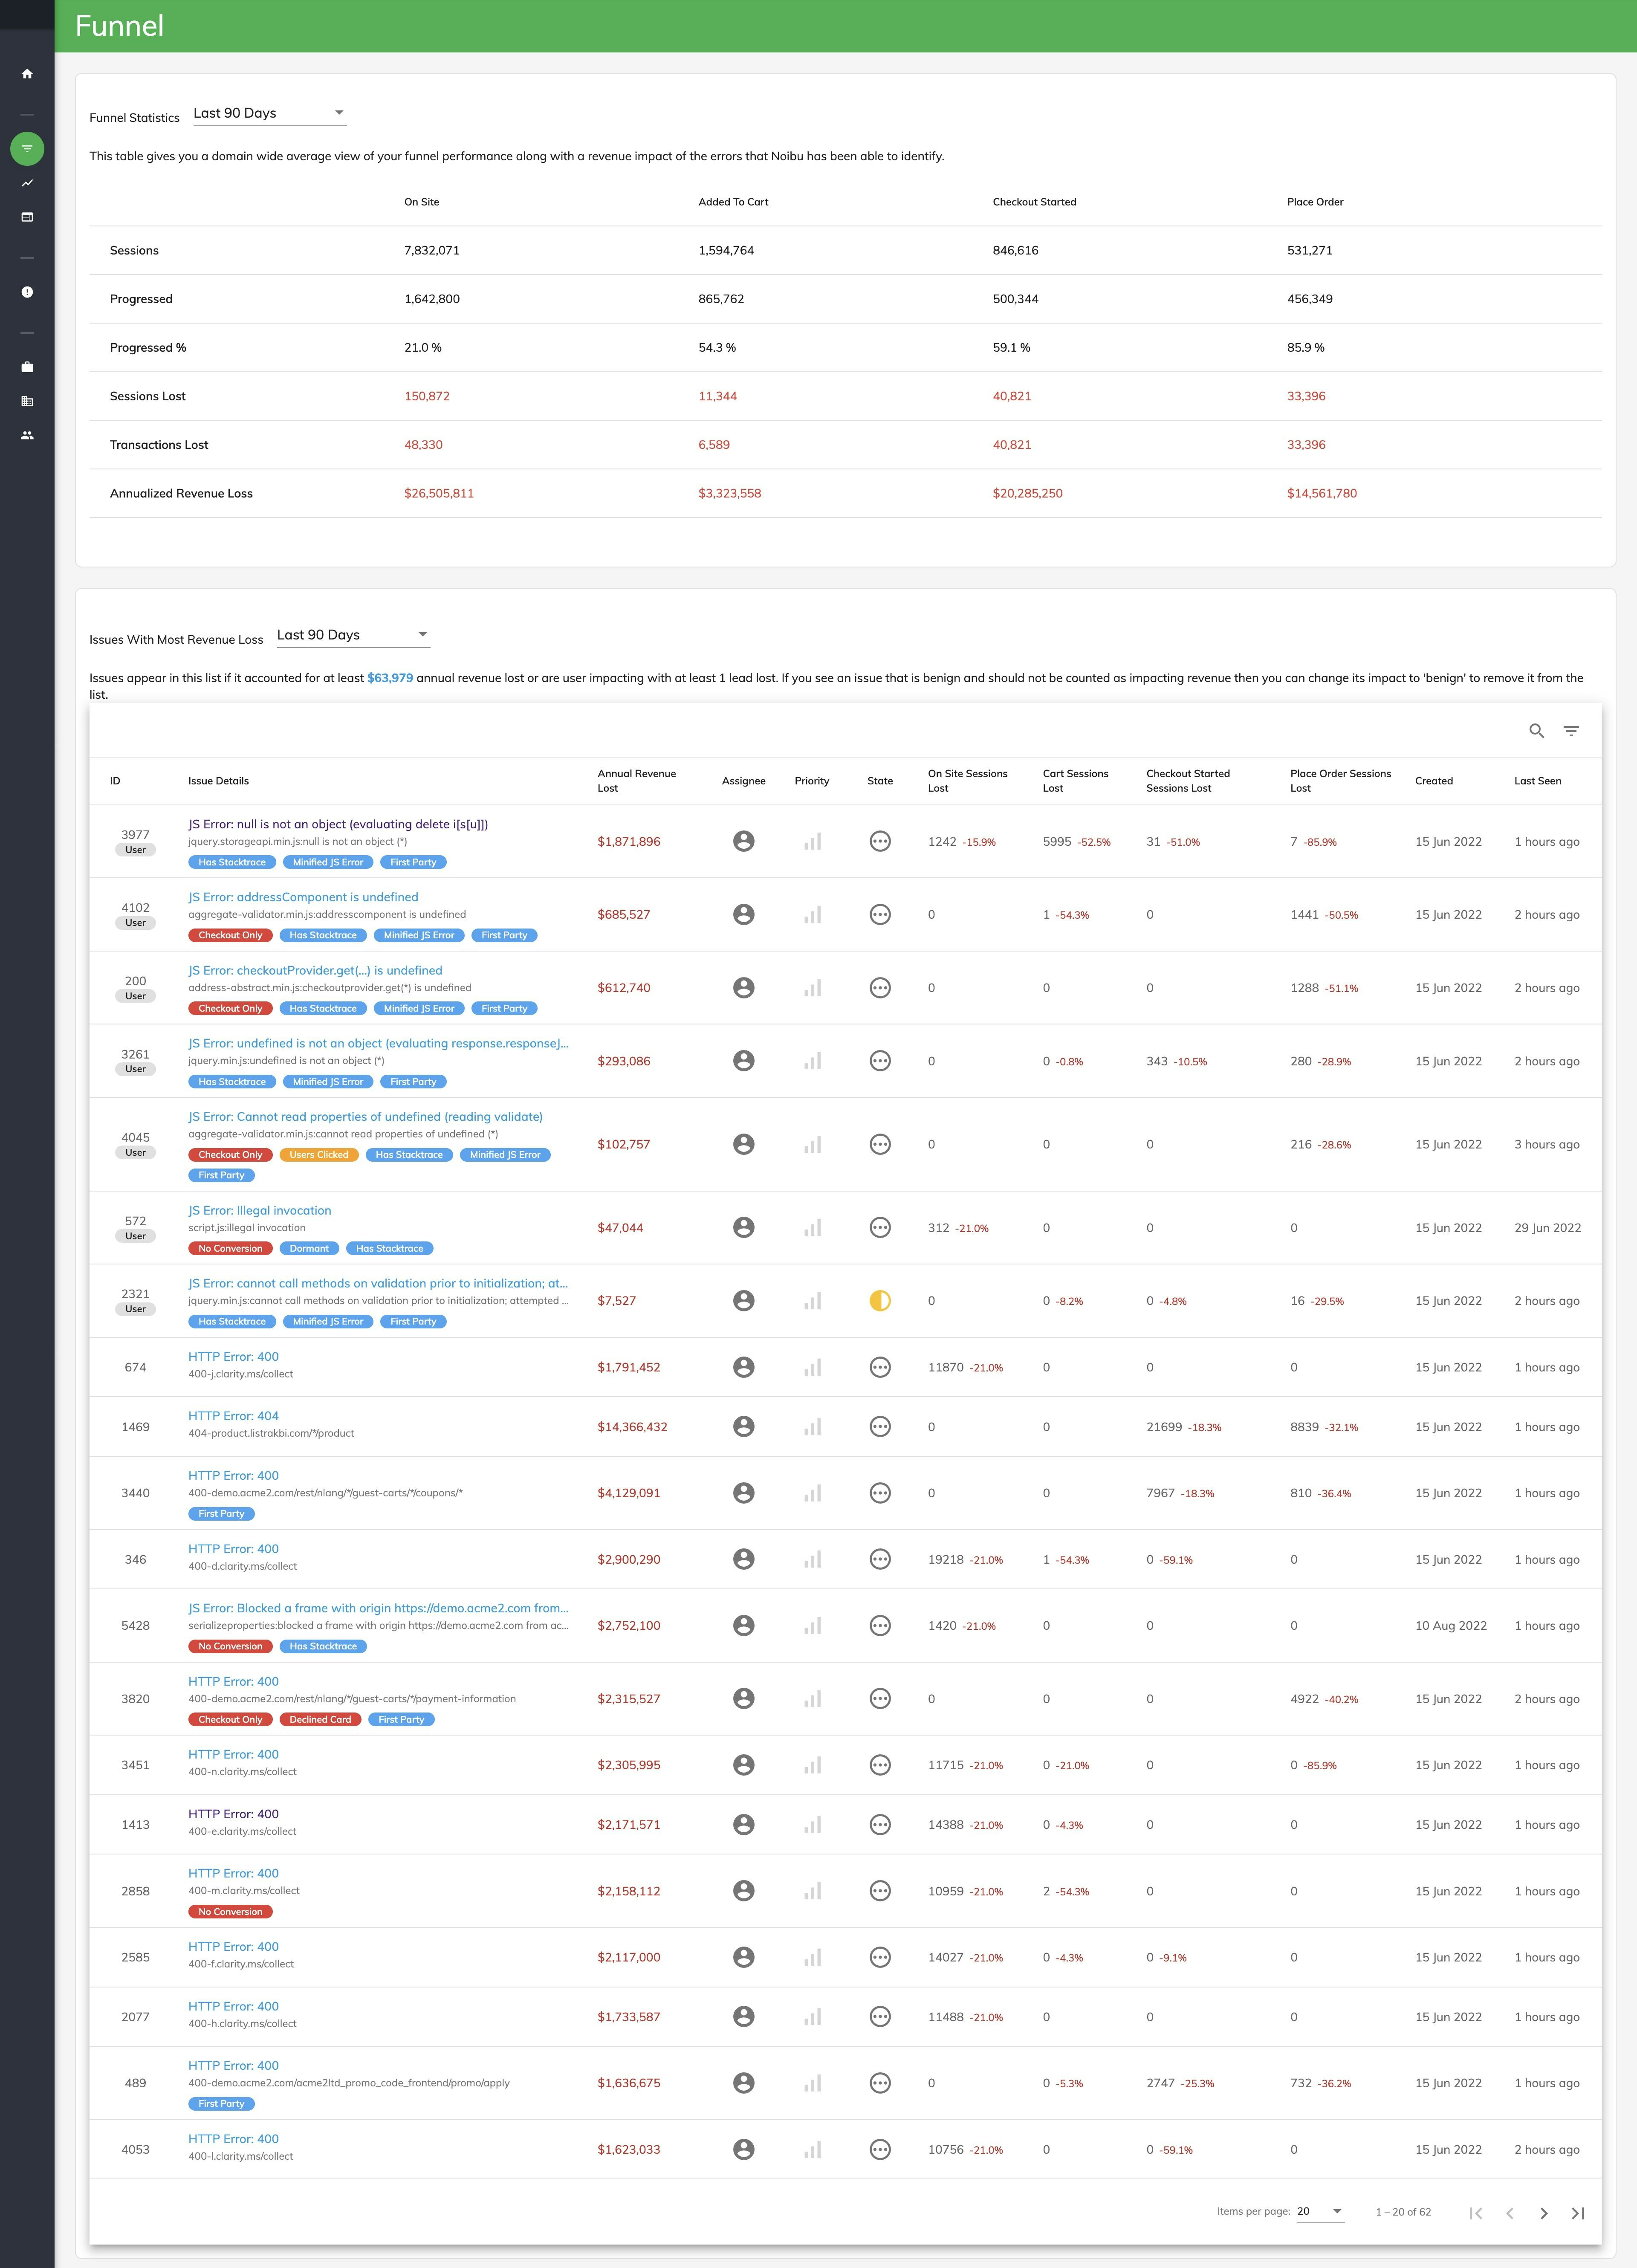
Task: Click the assignee avatar for issue 3977
Action: click(744, 841)
